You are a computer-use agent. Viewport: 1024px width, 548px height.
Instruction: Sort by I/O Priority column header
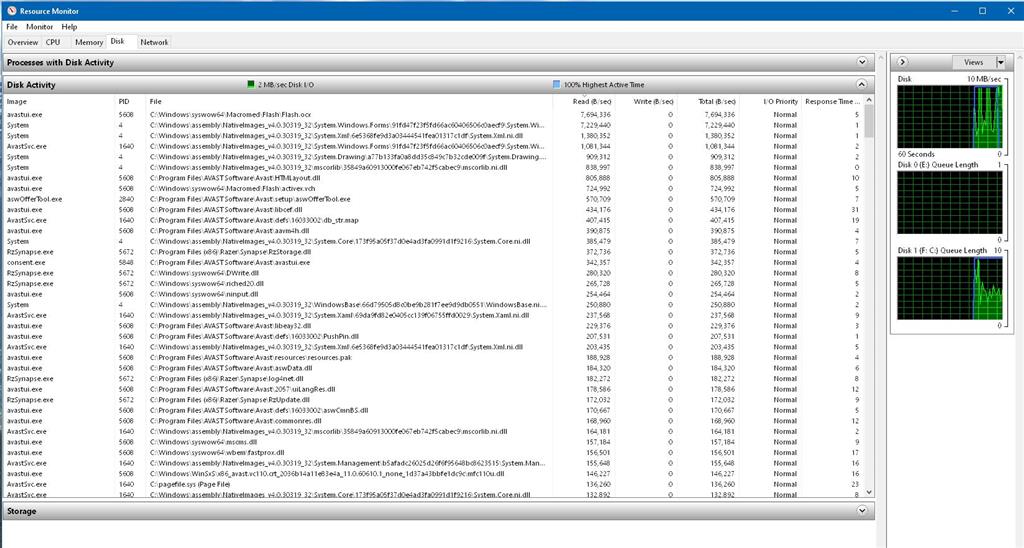(x=770, y=101)
